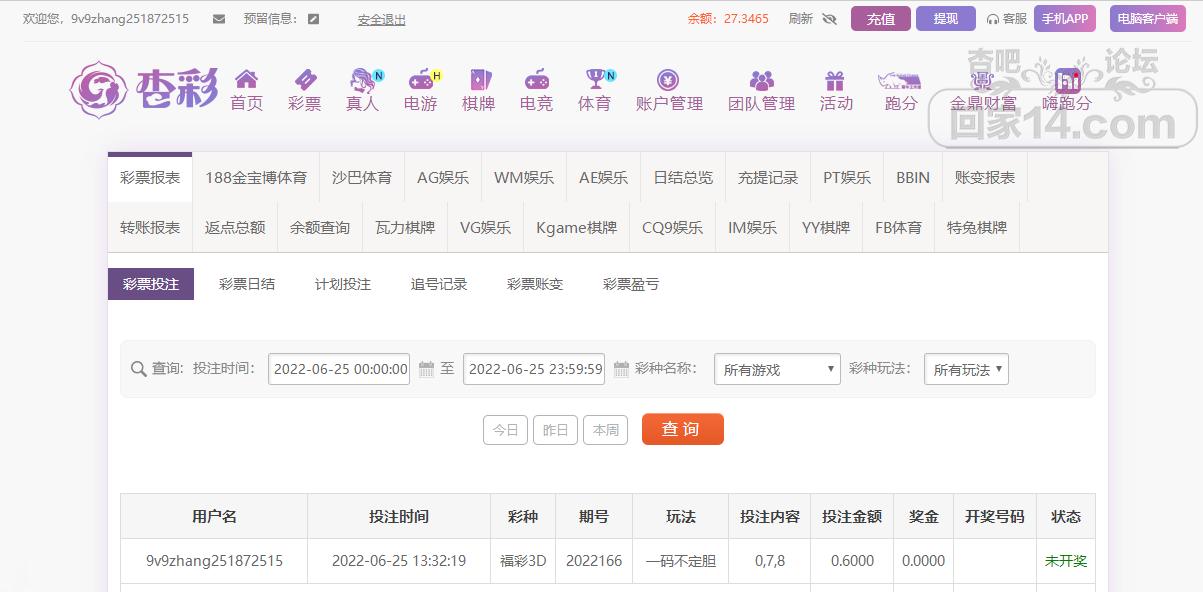This screenshot has width=1203, height=592.
Task: Click 刷新 balance refresh
Action: tap(800, 19)
